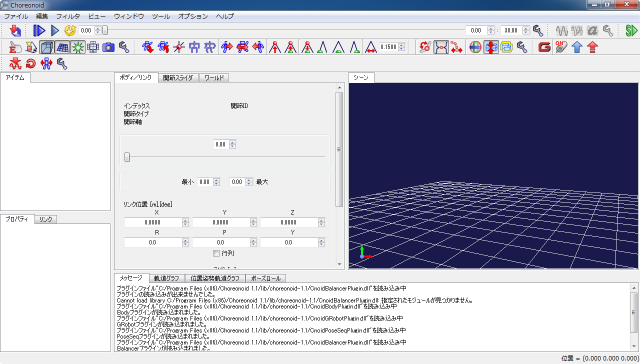Click the body/link panel vertical scrollbar
640x364 pixels.
[339, 176]
